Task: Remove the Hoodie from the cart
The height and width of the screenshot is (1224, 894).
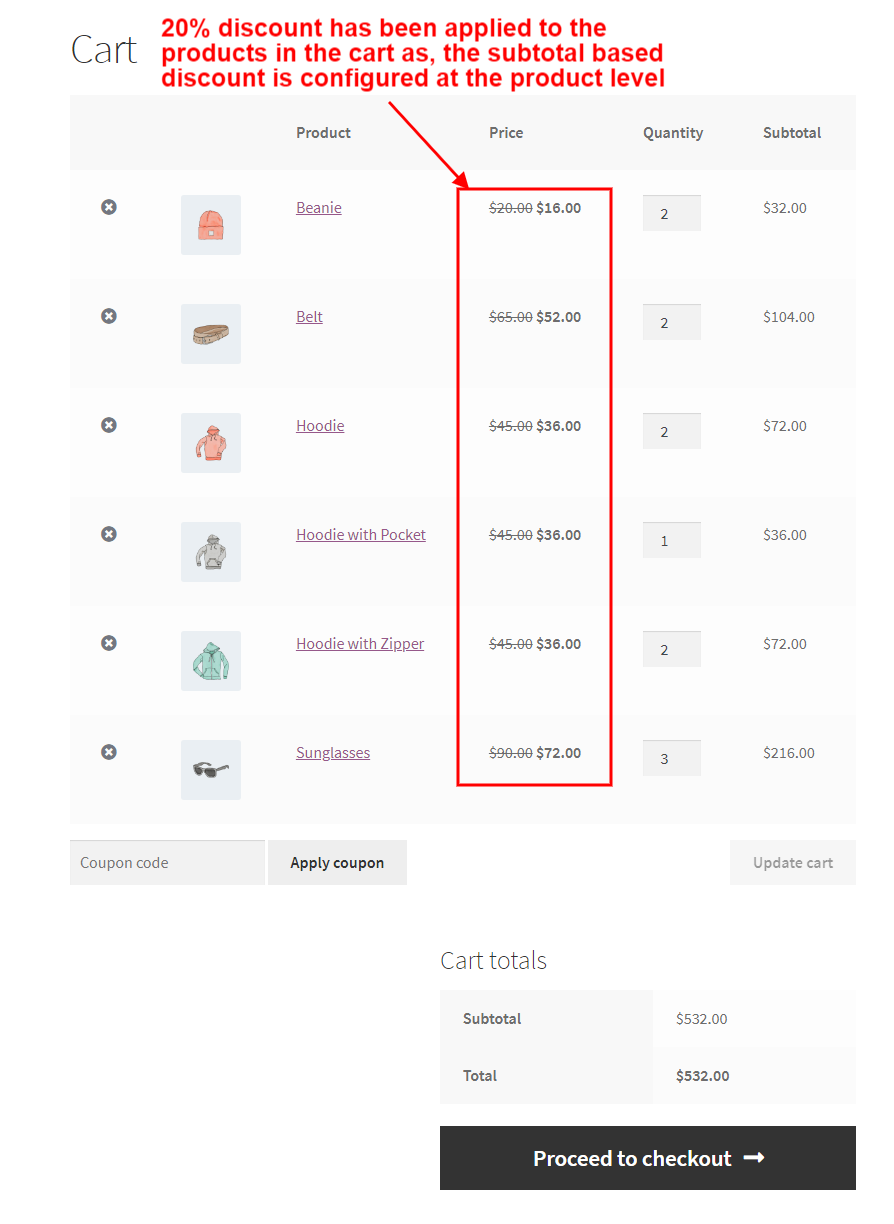Action: click(108, 425)
